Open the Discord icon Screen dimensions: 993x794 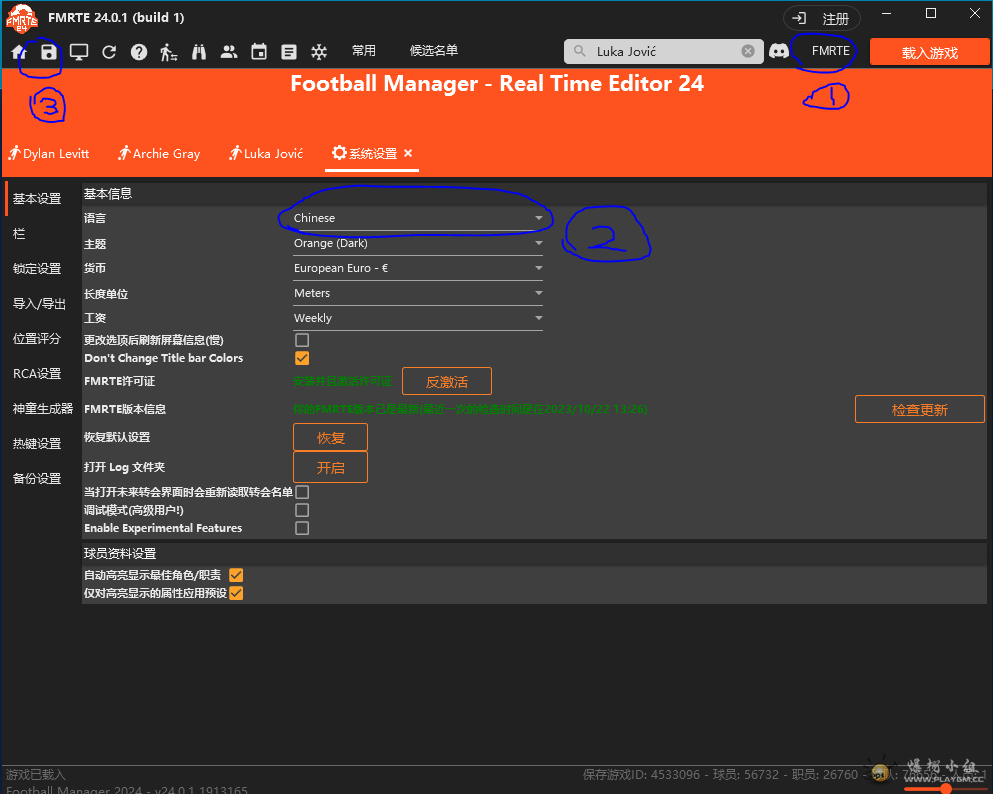(779, 51)
